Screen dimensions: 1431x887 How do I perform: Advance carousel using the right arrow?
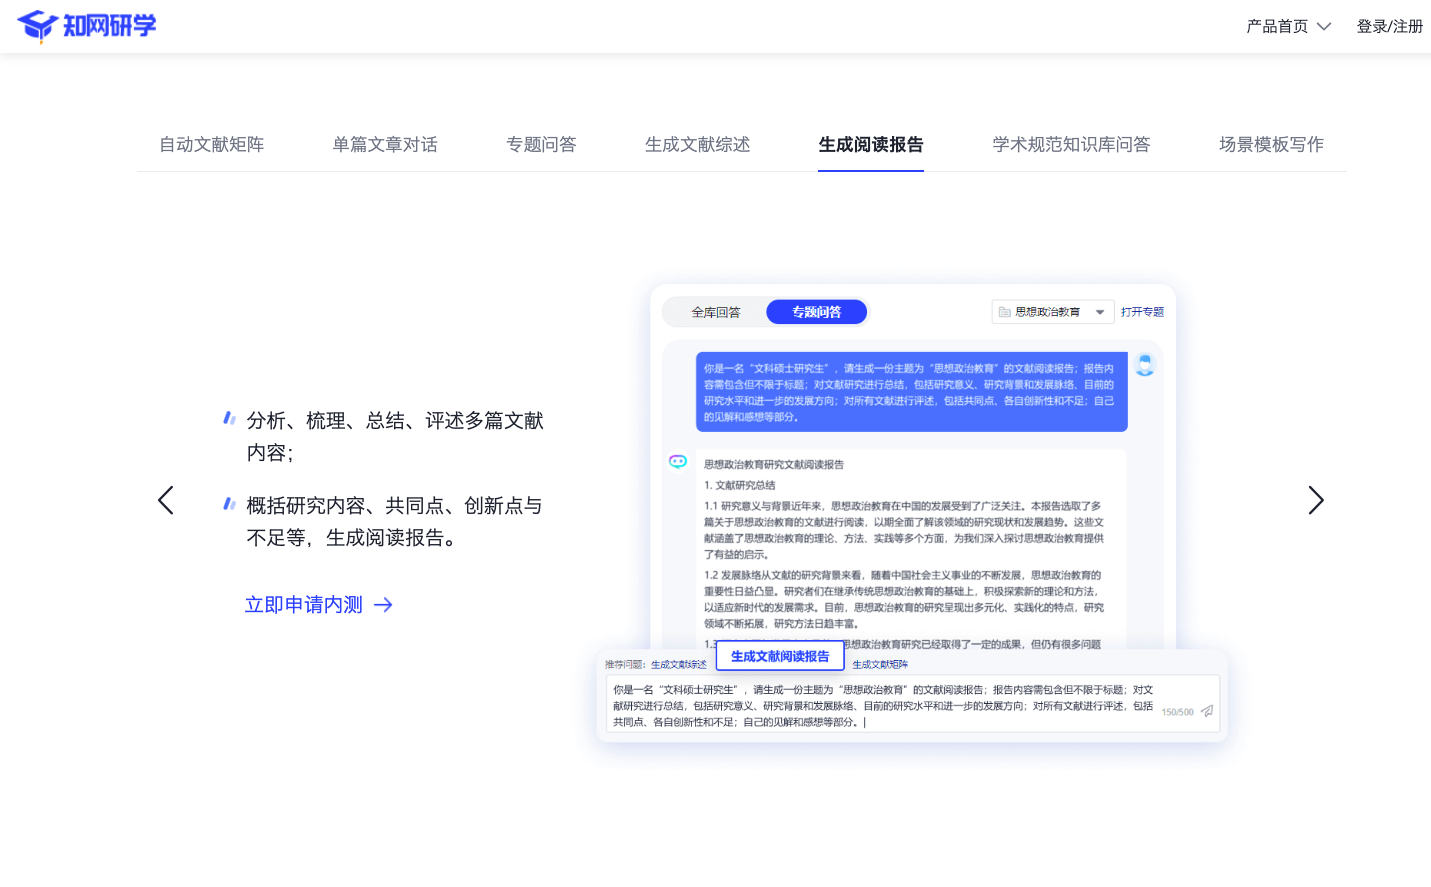coord(1316,500)
